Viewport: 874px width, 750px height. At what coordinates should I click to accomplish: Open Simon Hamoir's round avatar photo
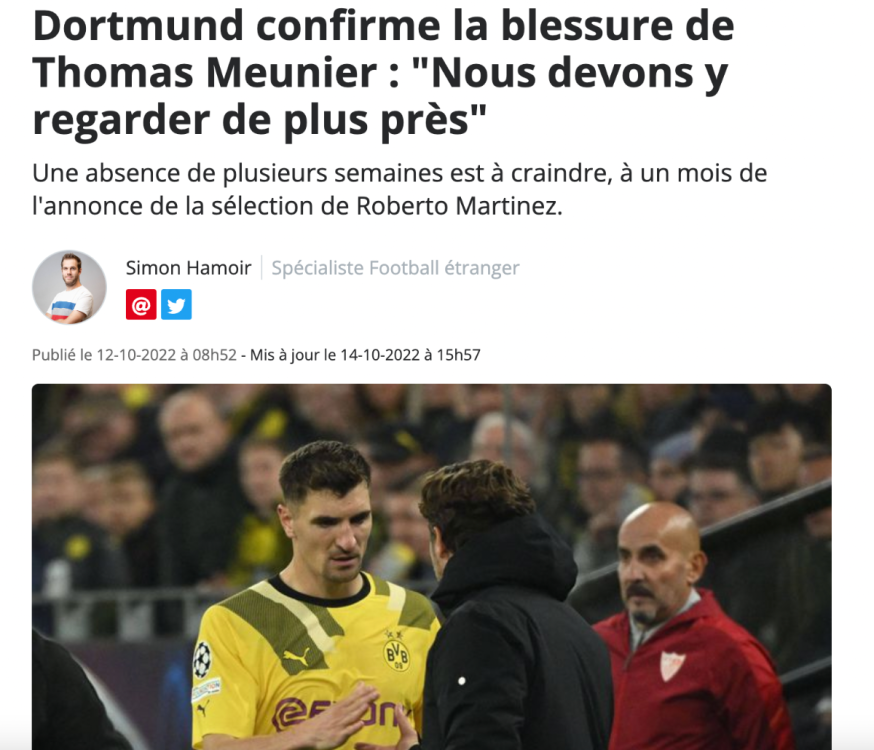pos(69,287)
